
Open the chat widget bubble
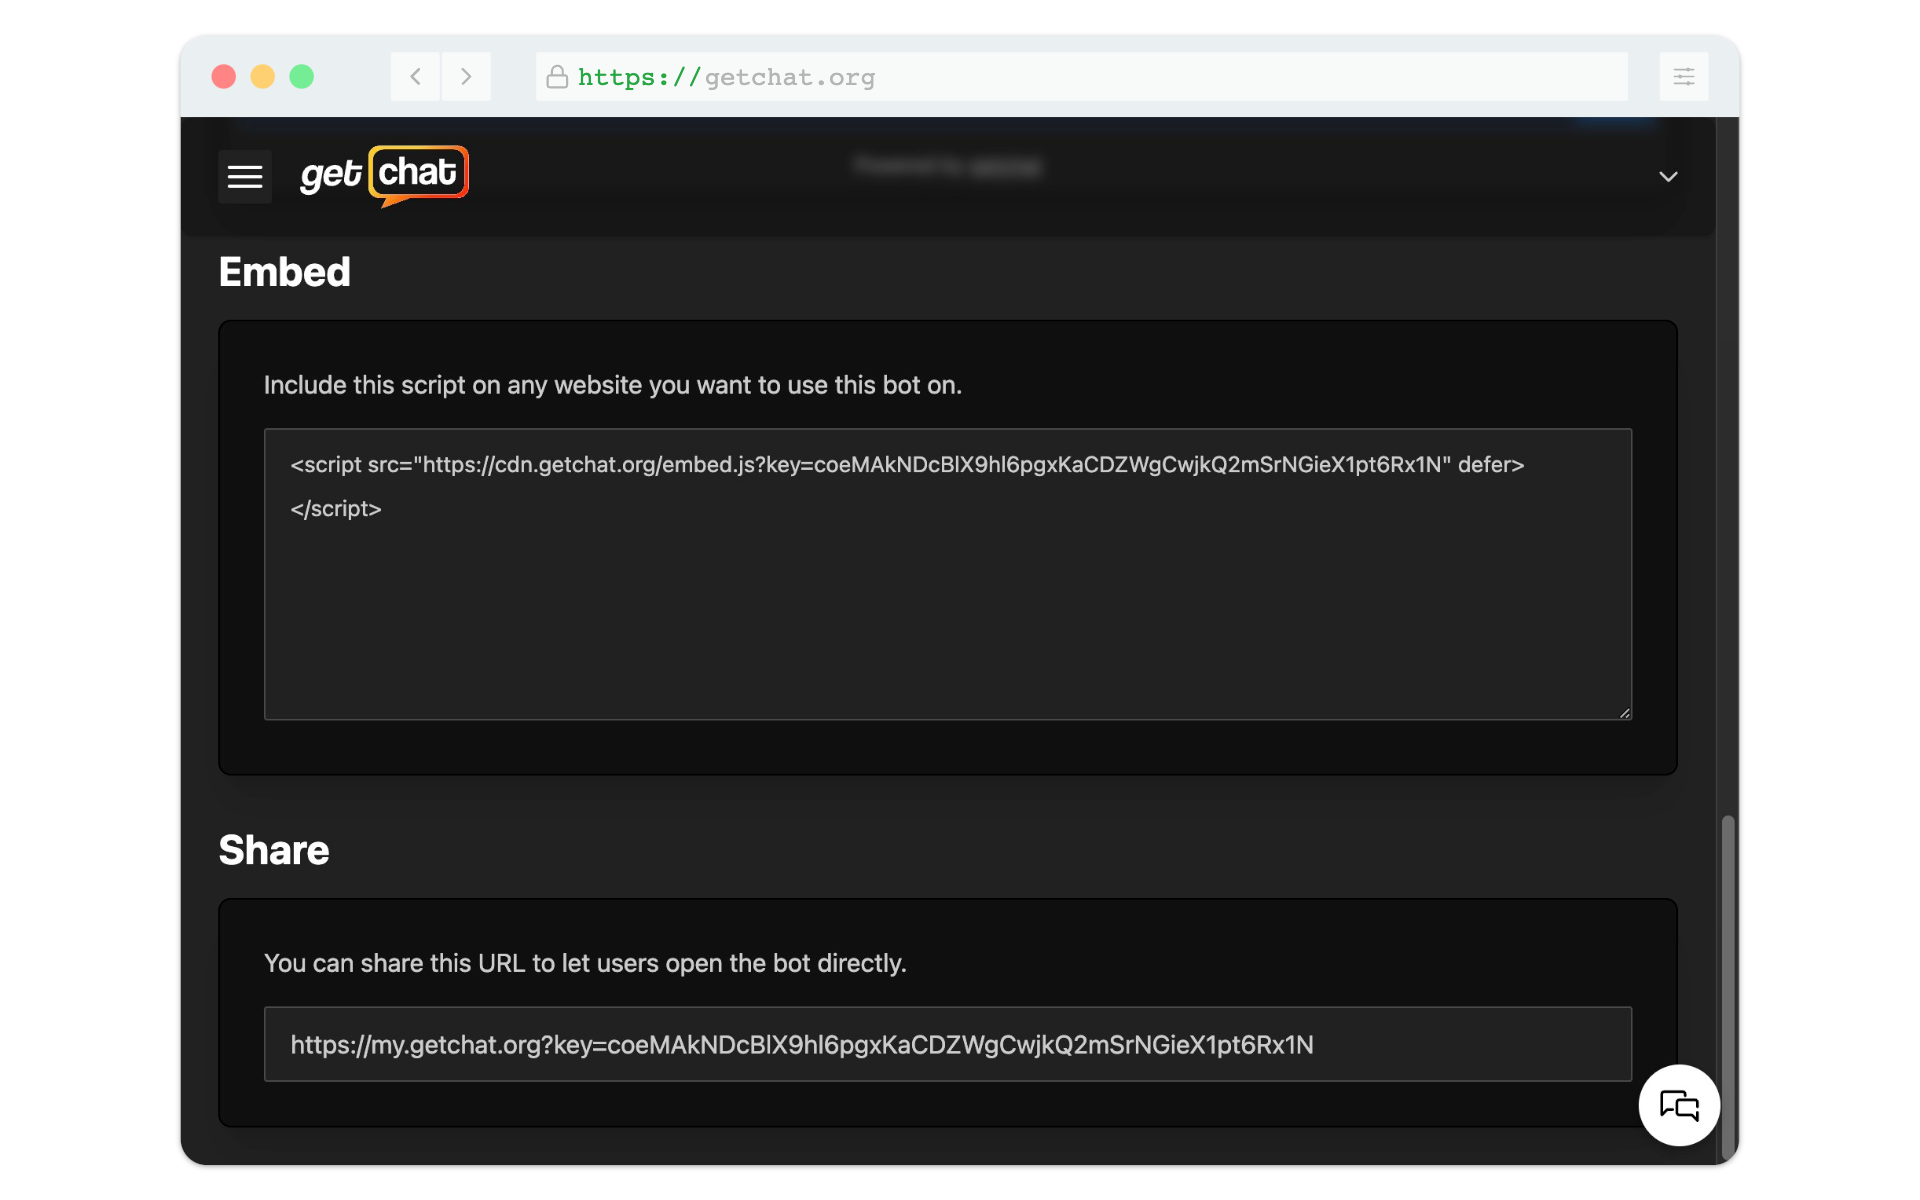tap(1679, 1105)
